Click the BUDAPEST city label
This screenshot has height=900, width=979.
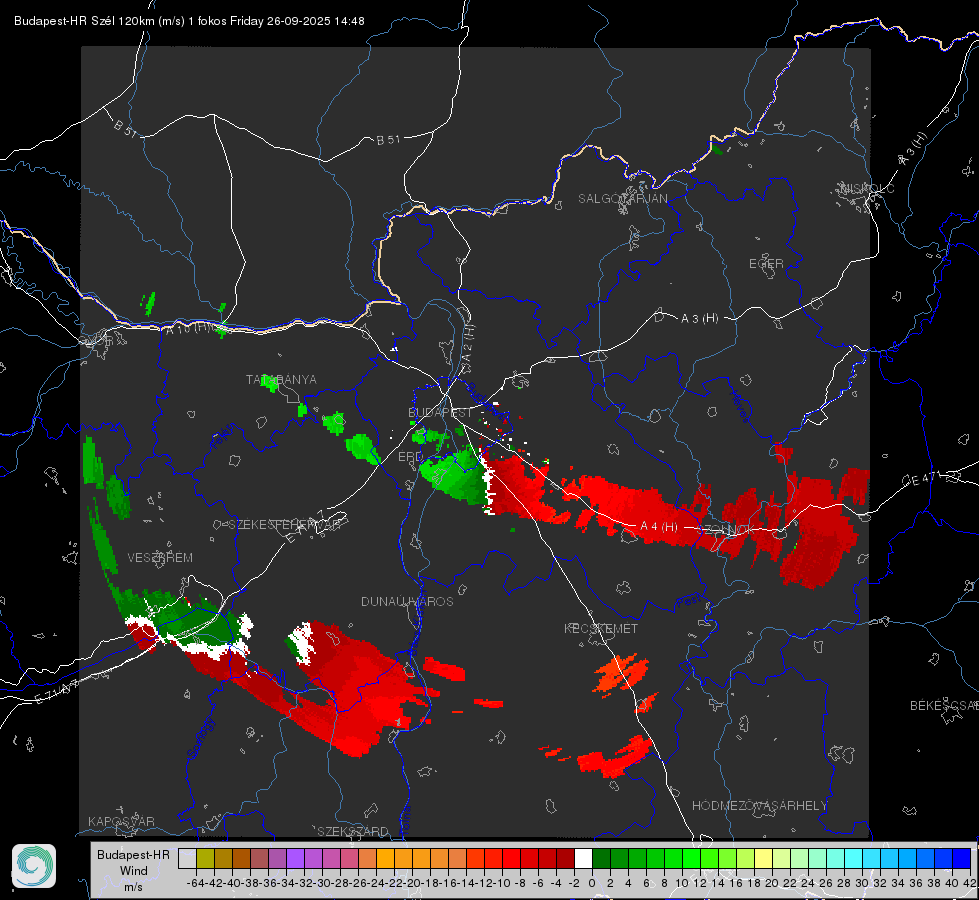(x=440, y=413)
